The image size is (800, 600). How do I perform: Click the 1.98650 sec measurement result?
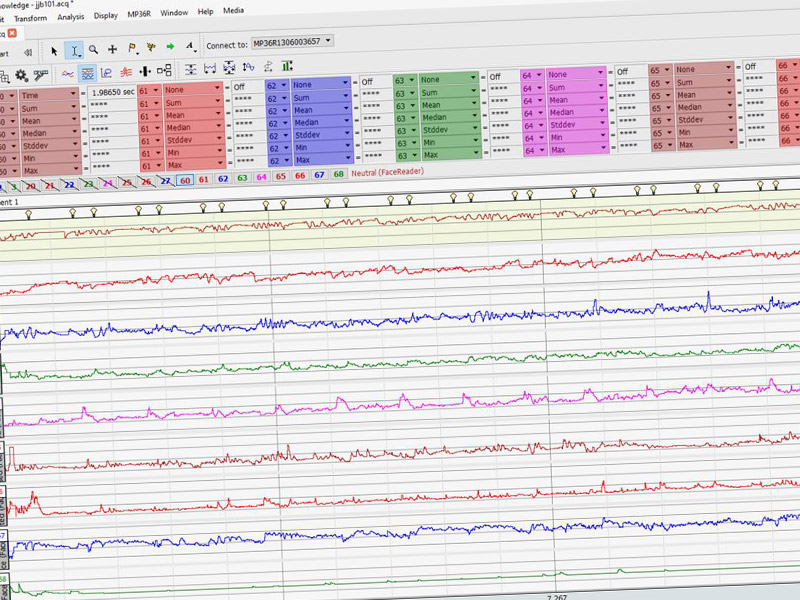pos(111,92)
